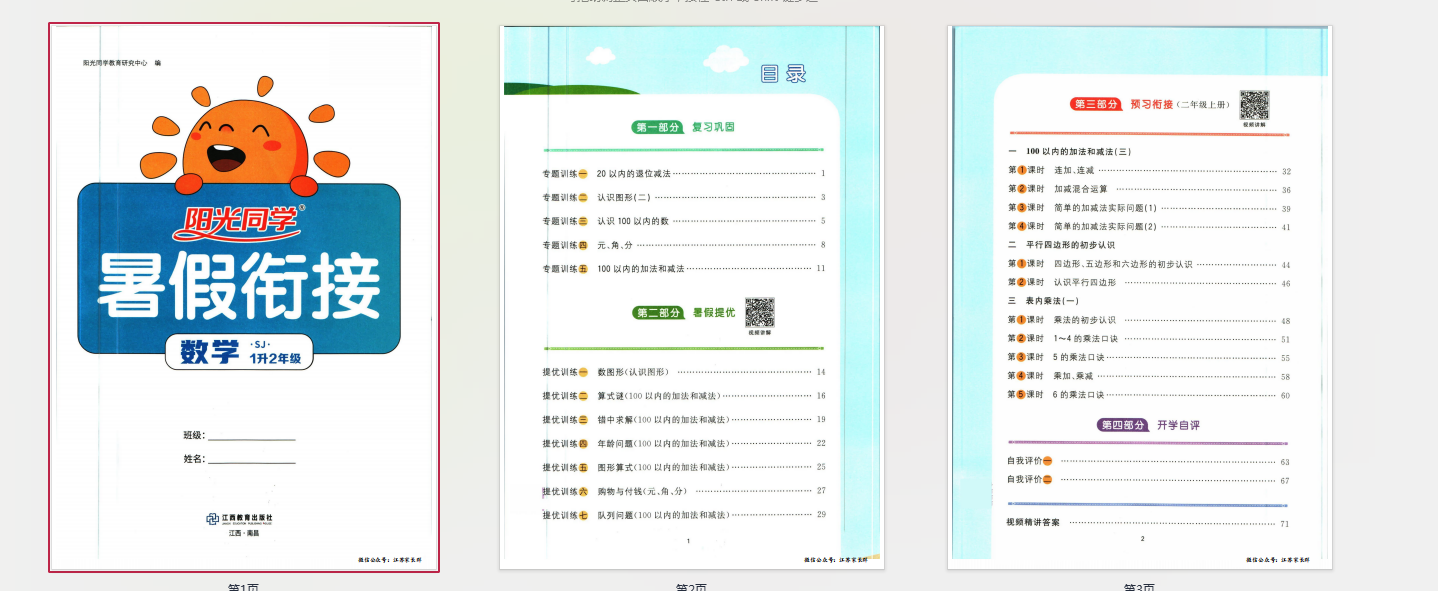Click the 6的乘法口诀 lesson row
Viewport: 1438px width, 591px height.
coord(1149,395)
